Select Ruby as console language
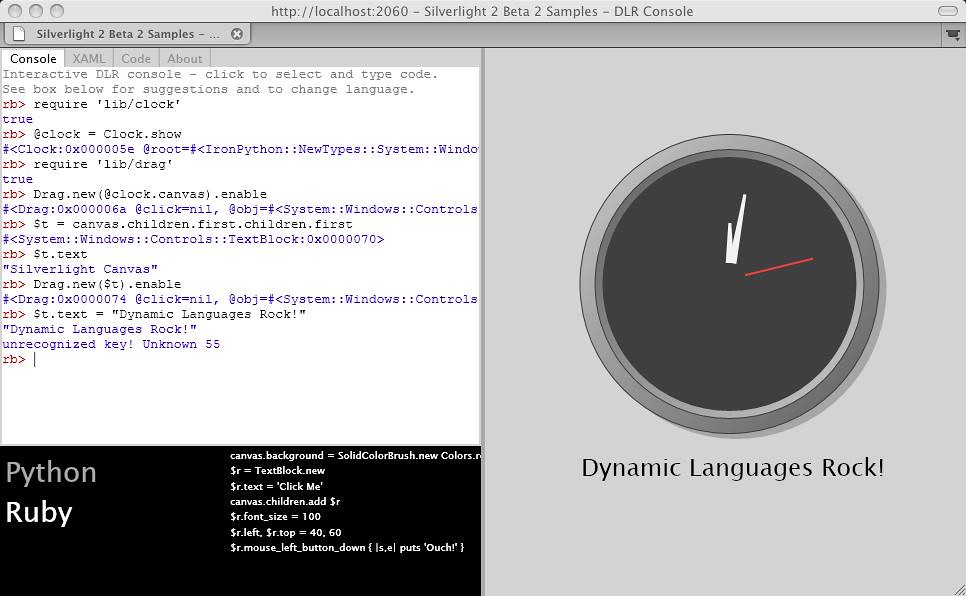This screenshot has height=596, width=966. [39, 512]
